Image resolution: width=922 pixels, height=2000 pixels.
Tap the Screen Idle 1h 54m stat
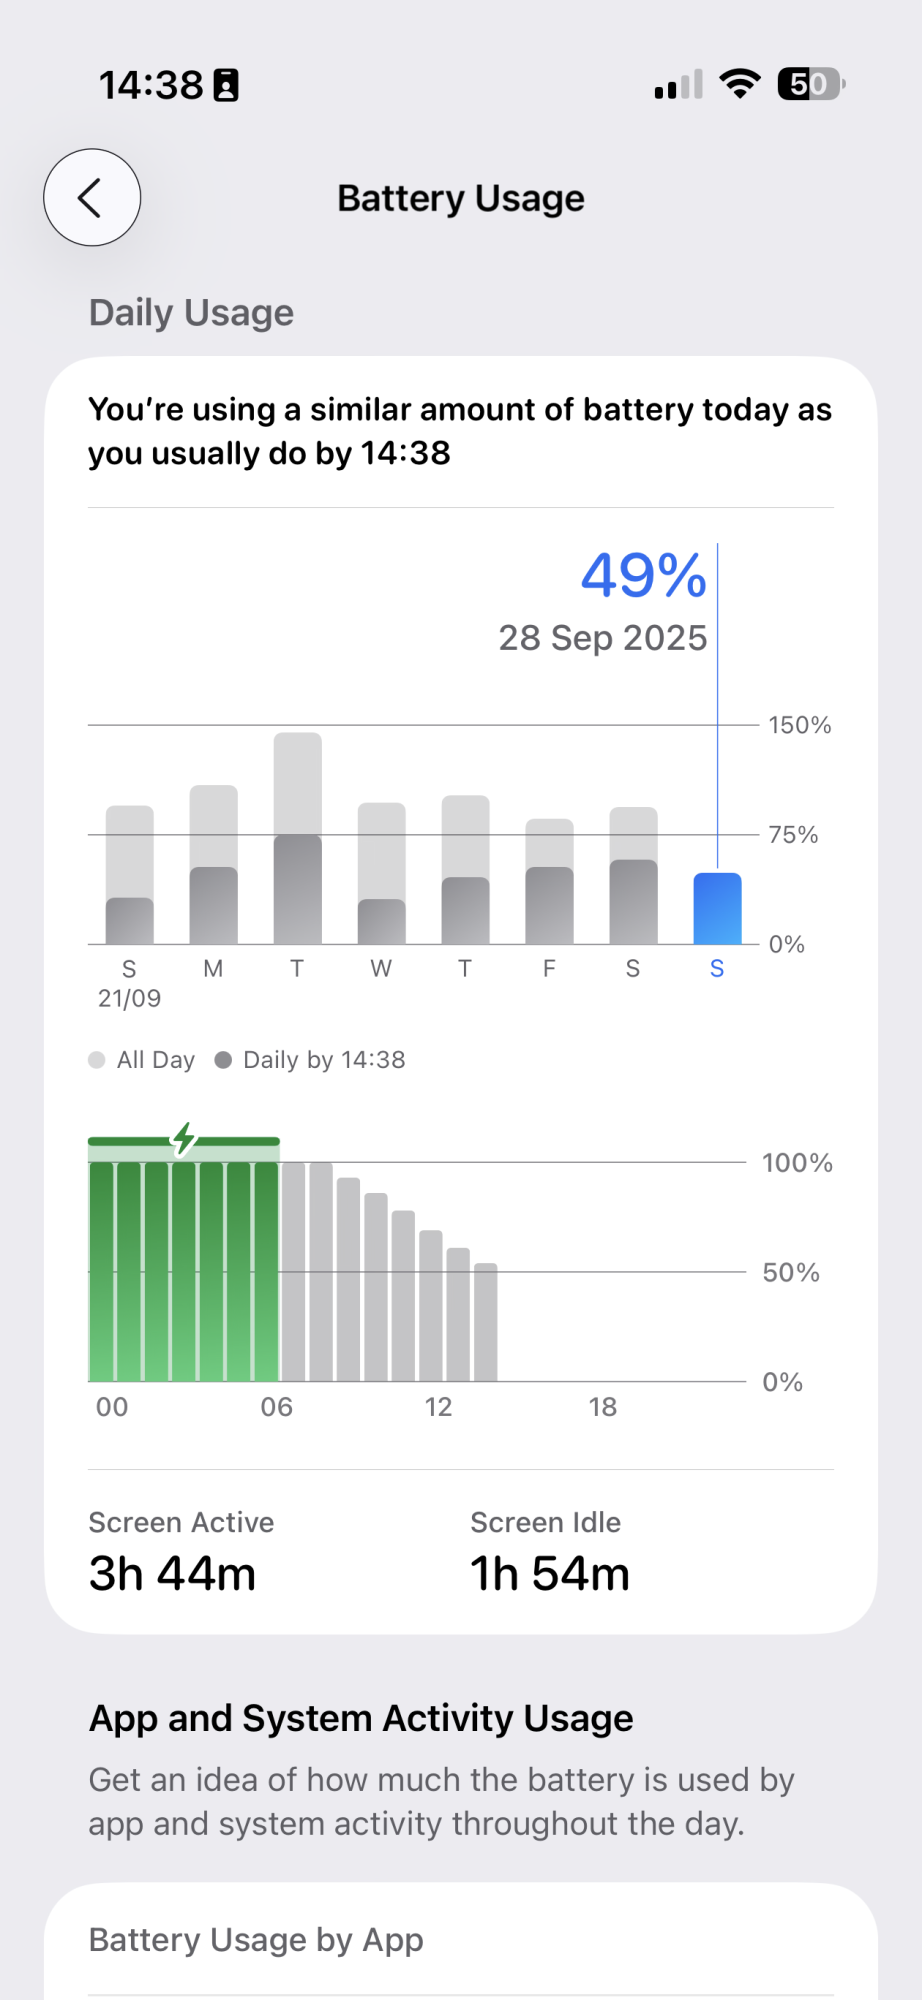550,1552
